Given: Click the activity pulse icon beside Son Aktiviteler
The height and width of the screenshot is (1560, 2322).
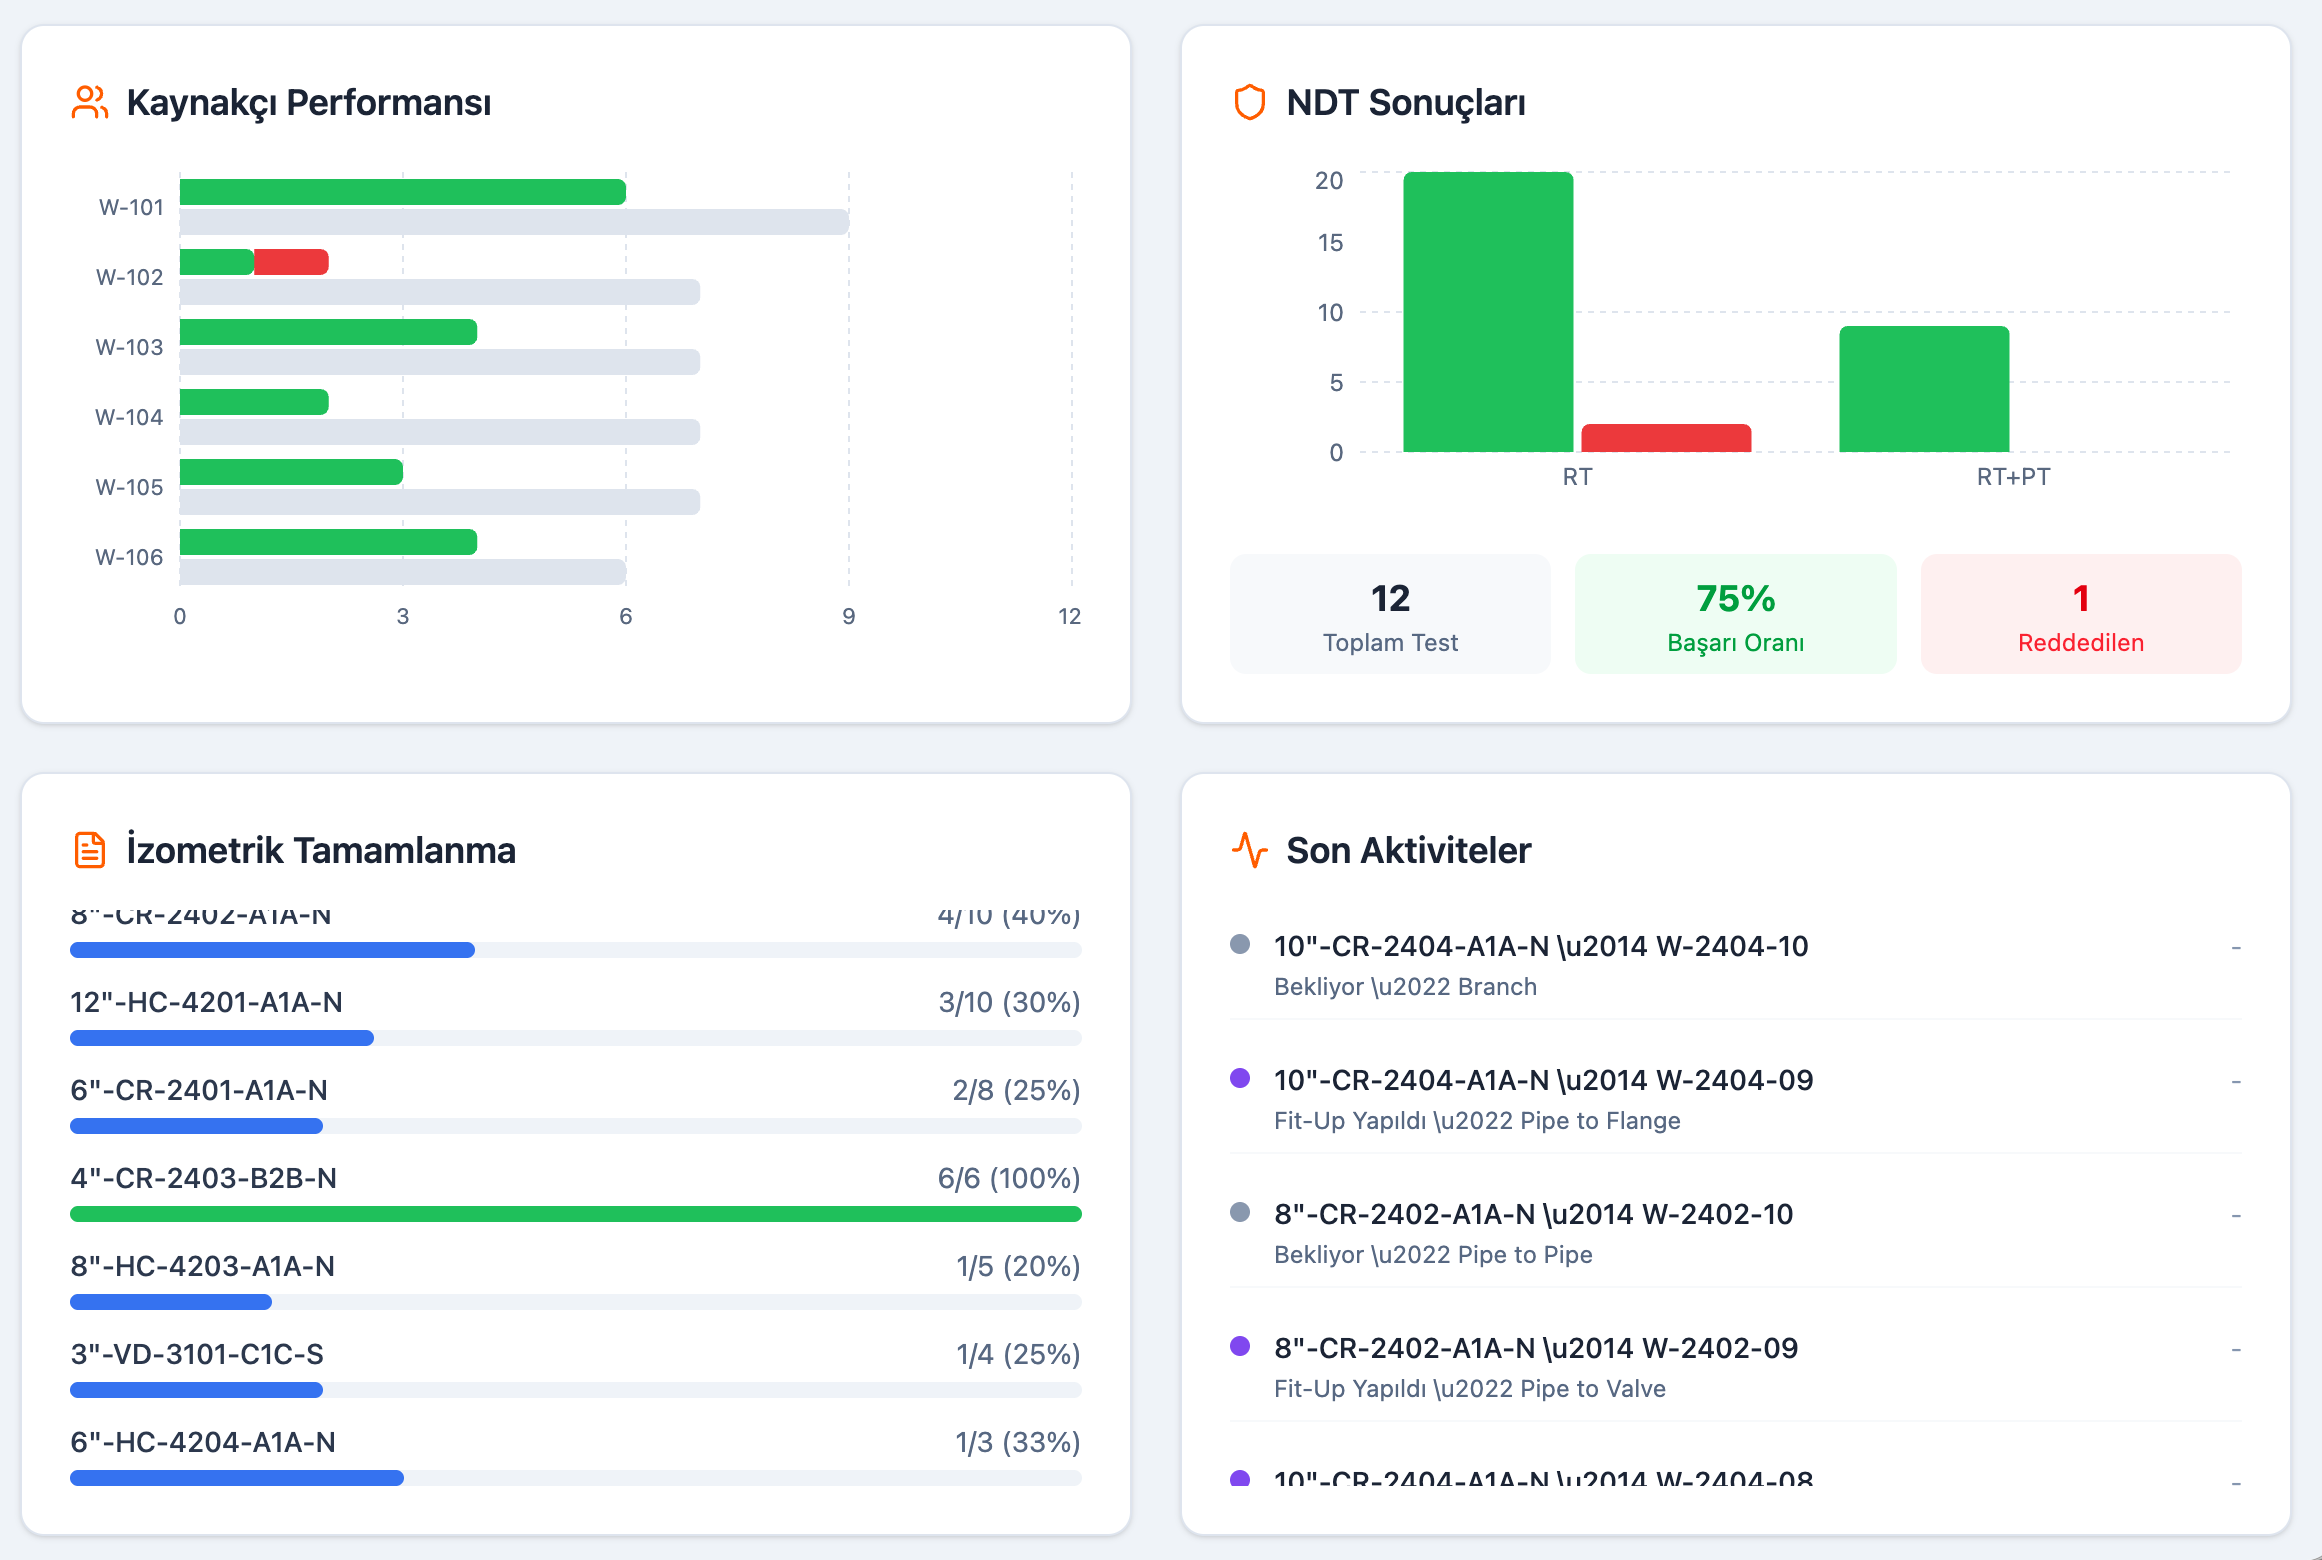Looking at the screenshot, I should (x=1249, y=850).
